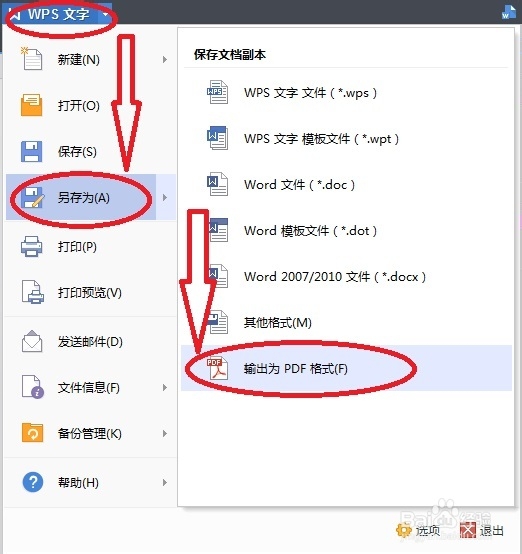
Task: Click the WPS template (*.wpt) icon
Action: [x=217, y=138]
